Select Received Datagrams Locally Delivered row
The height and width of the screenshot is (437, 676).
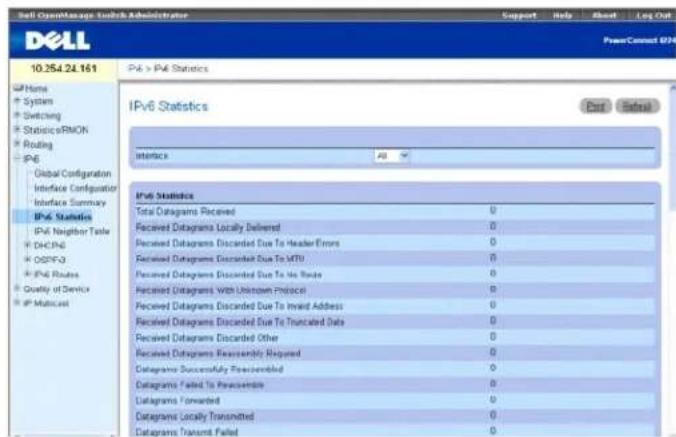click(395, 227)
